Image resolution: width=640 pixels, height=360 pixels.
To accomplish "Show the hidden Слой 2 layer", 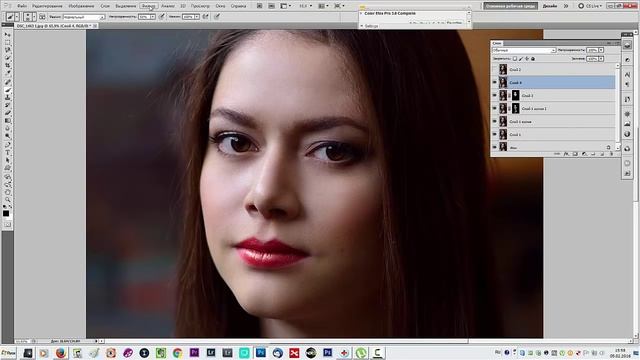I will (x=494, y=70).
